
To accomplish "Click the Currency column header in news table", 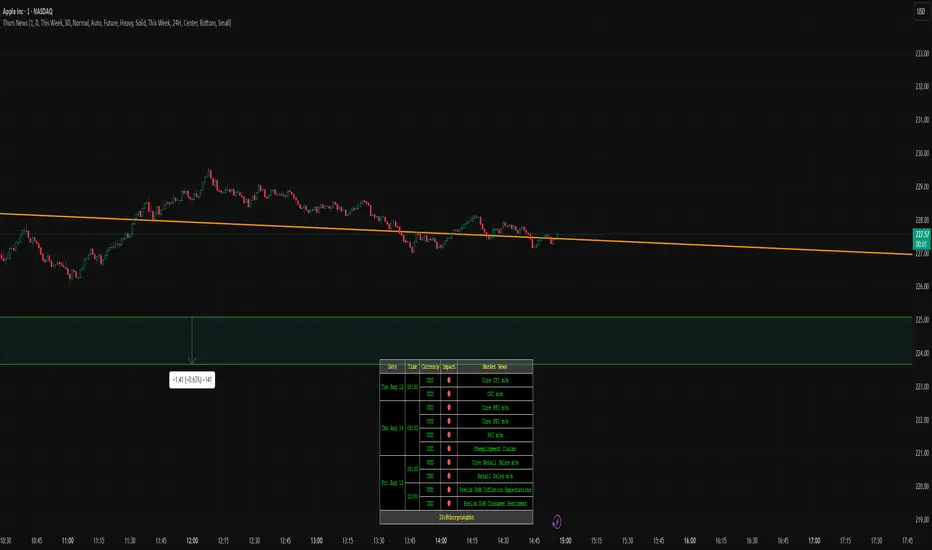I will point(431,366).
